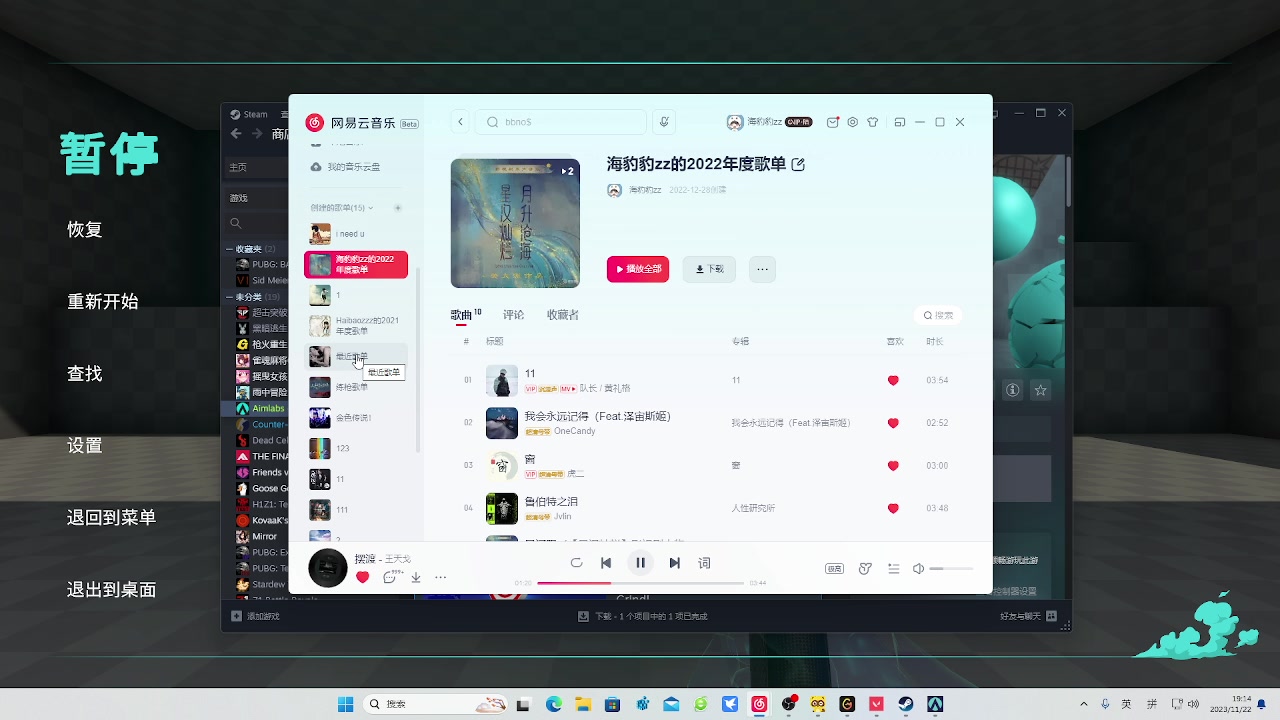Open the song 11 album thumbnail

click(x=502, y=380)
